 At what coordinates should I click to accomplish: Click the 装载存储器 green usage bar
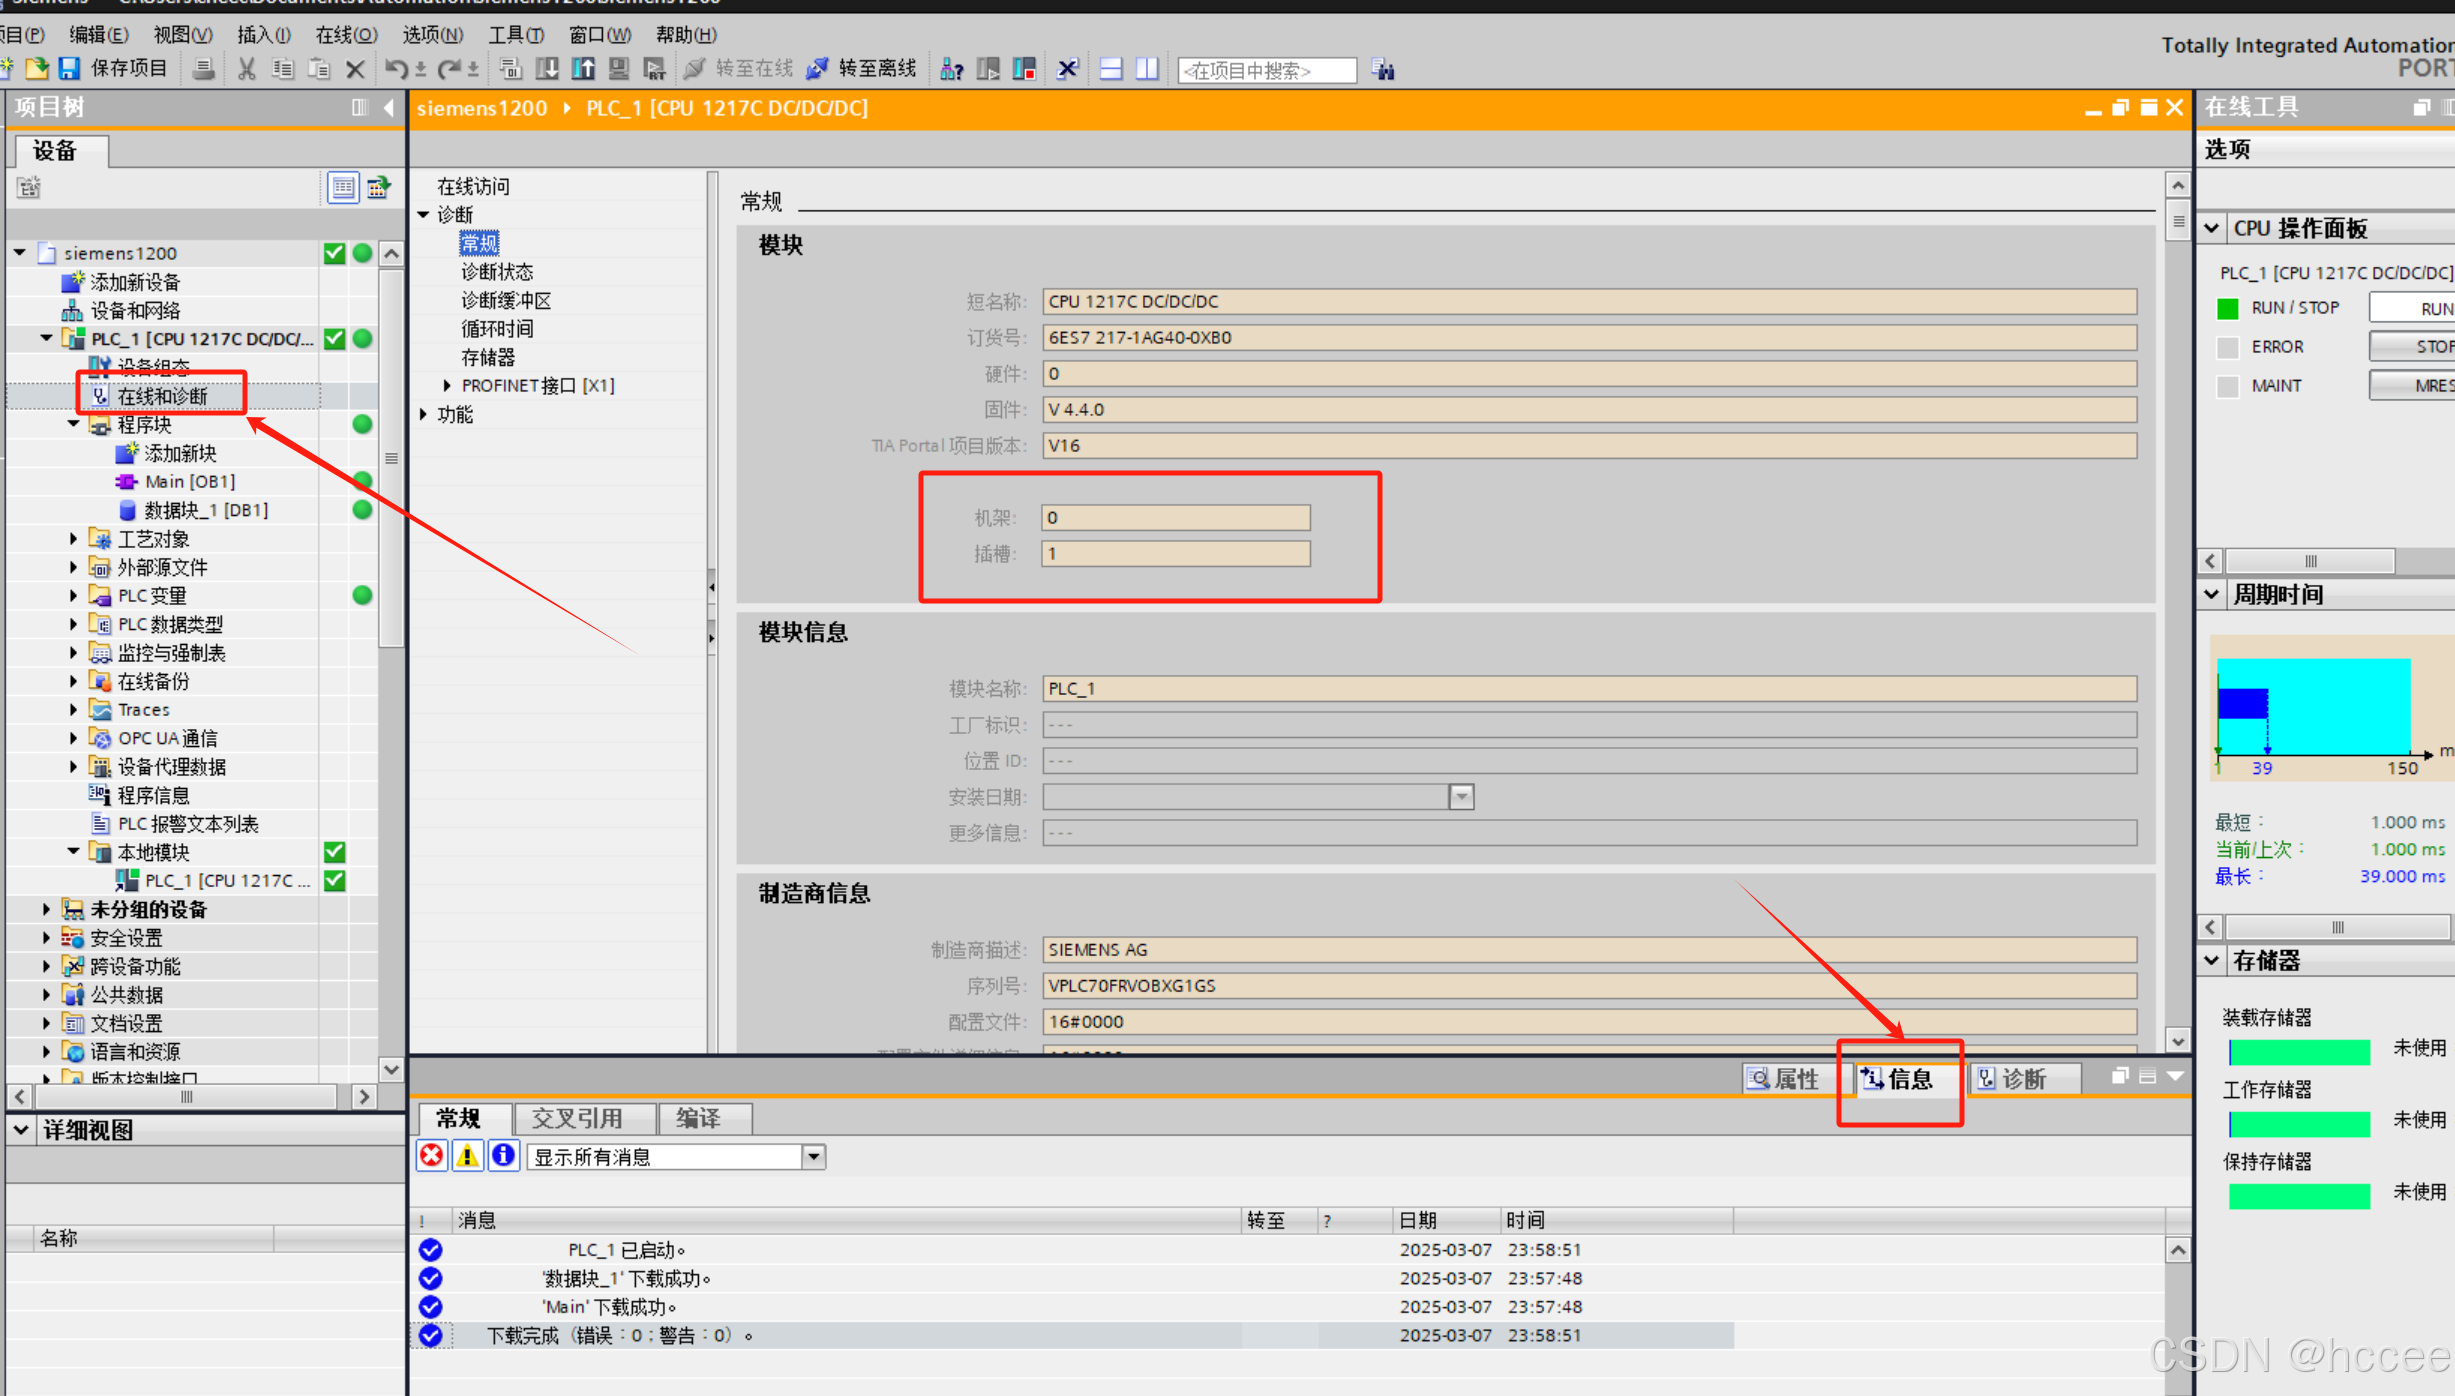tap(2298, 1051)
